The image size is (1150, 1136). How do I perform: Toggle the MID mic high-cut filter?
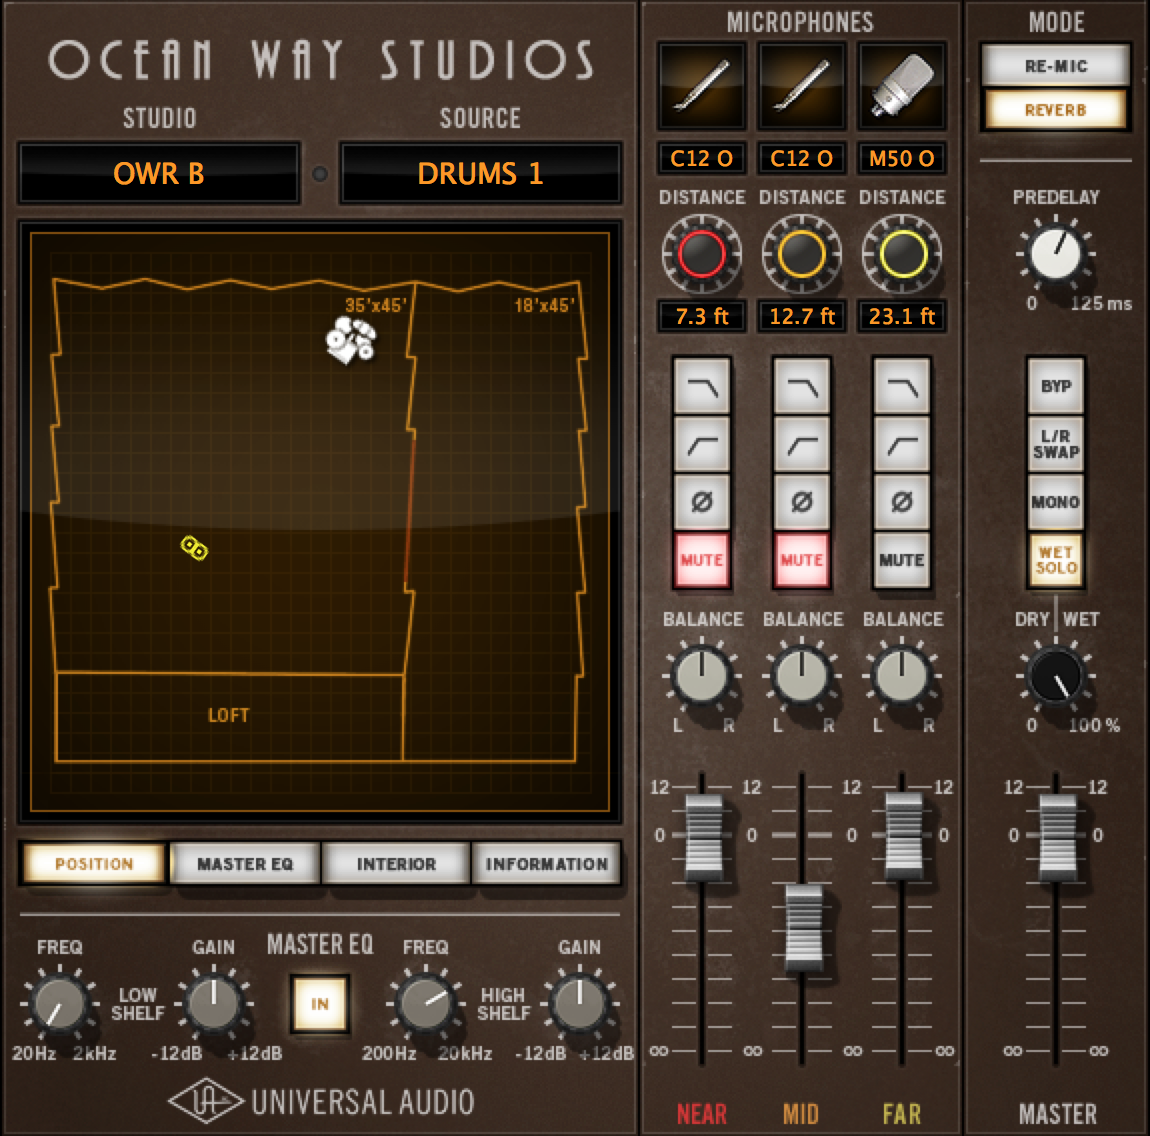pos(802,386)
